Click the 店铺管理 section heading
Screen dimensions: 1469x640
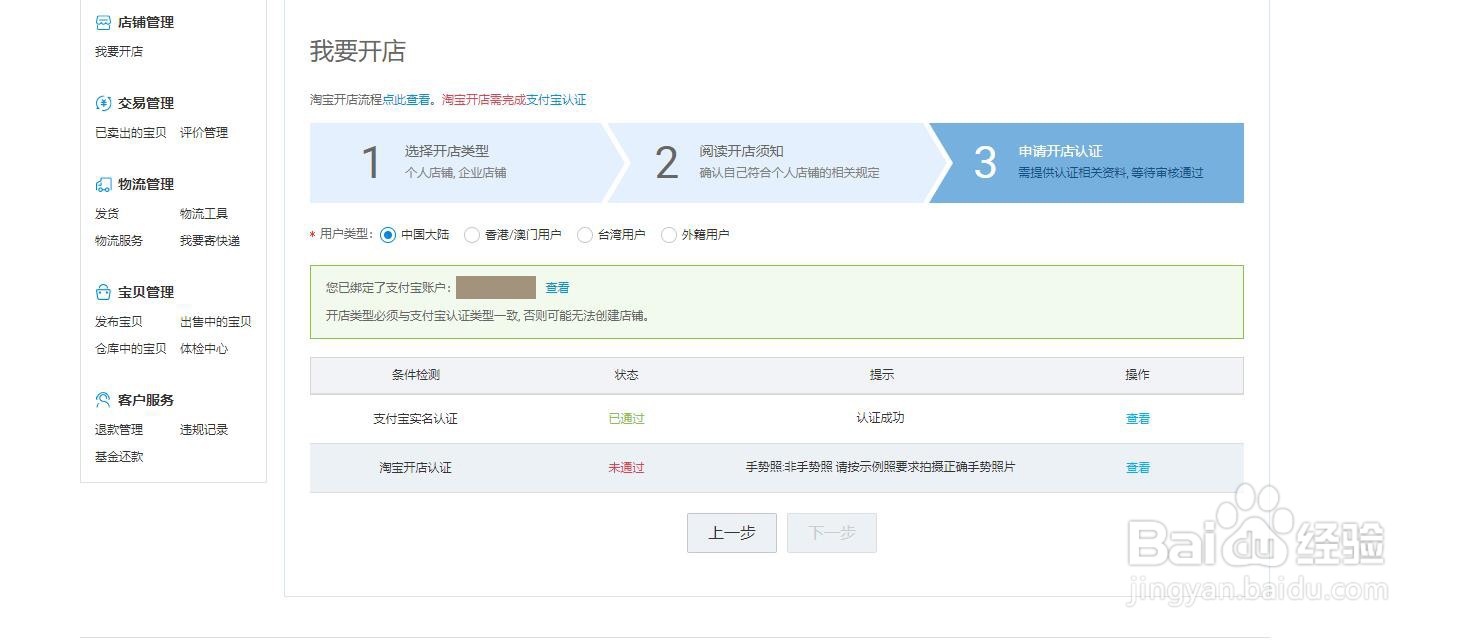point(146,22)
